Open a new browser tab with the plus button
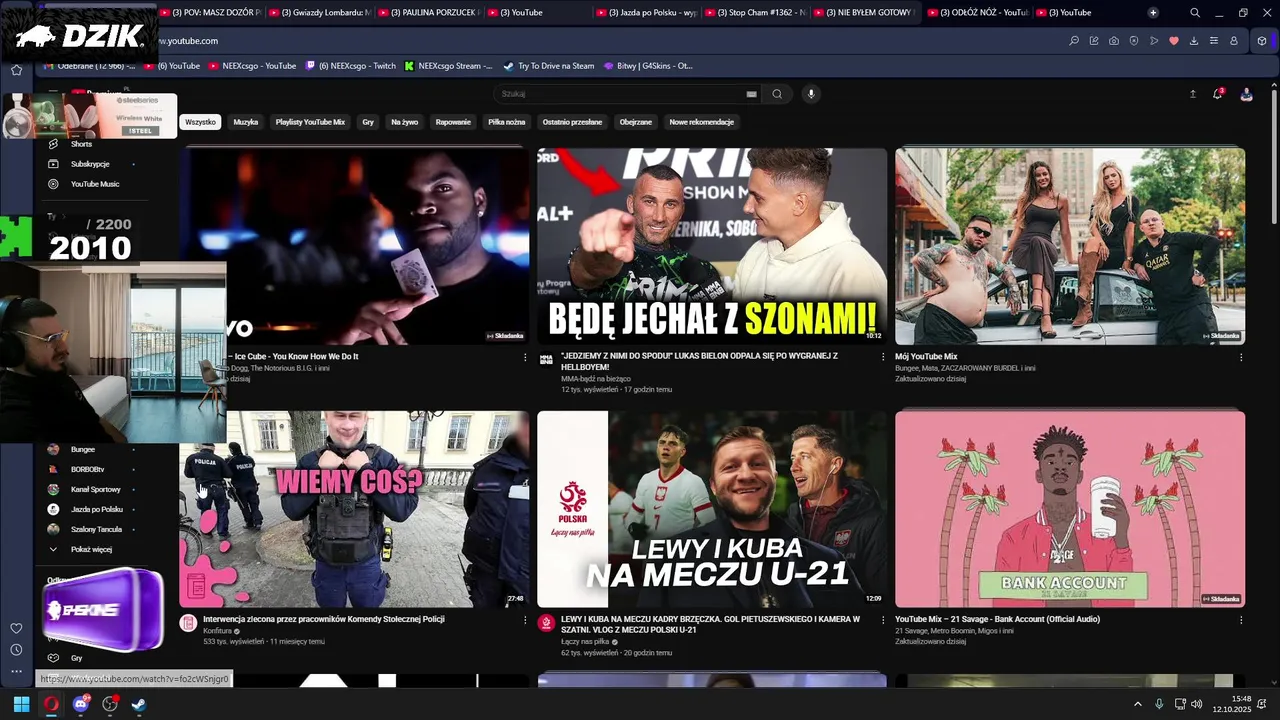1280x720 pixels. coord(1153,13)
